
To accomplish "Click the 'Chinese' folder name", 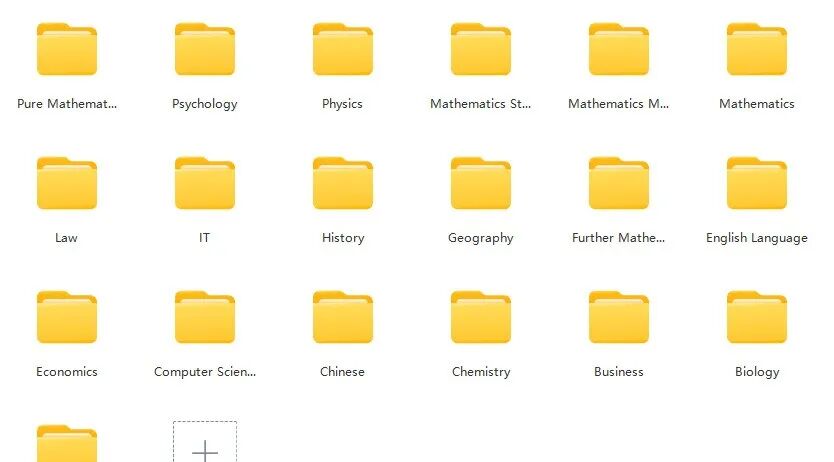I will 343,372.
